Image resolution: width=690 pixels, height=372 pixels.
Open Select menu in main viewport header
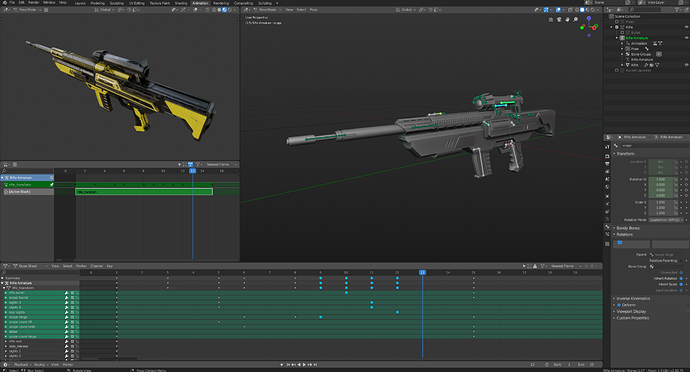pyautogui.click(x=301, y=9)
